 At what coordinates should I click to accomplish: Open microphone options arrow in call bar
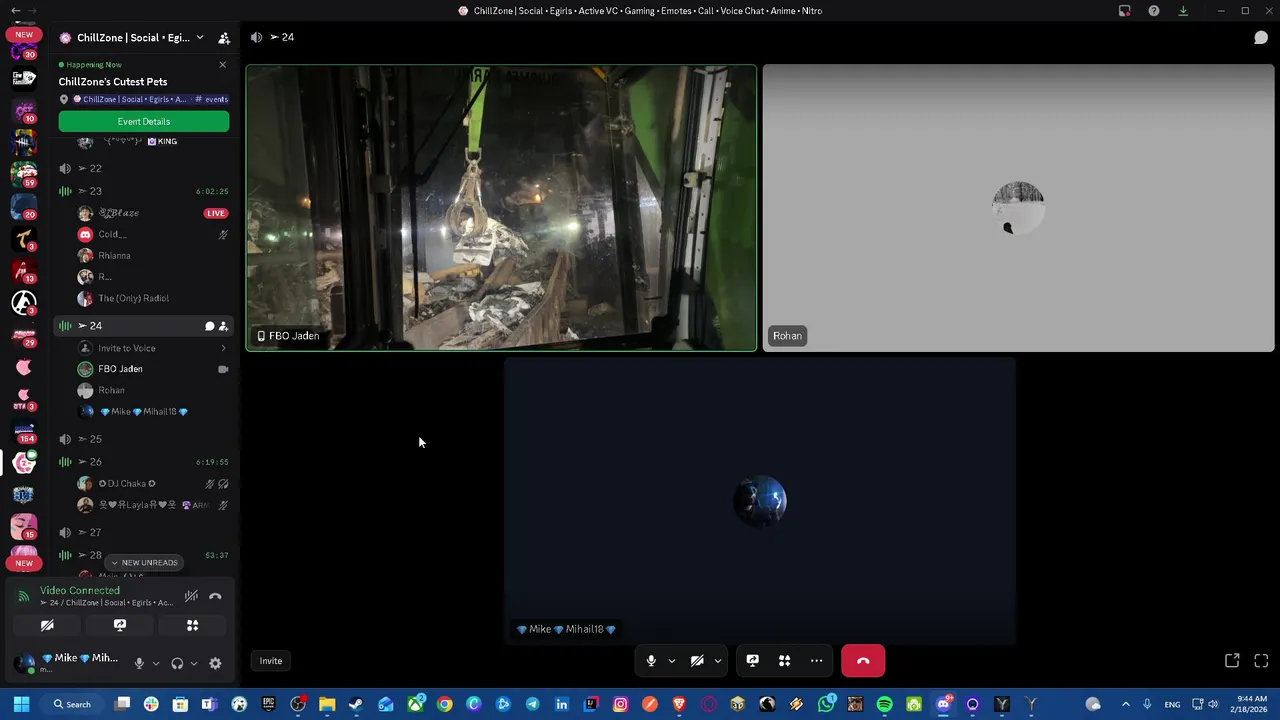point(671,661)
